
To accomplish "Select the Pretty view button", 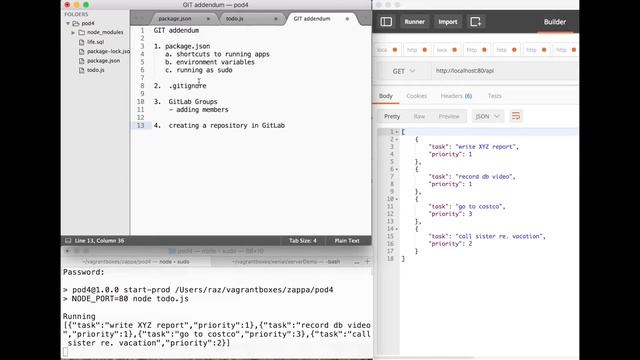I will pos(392,116).
